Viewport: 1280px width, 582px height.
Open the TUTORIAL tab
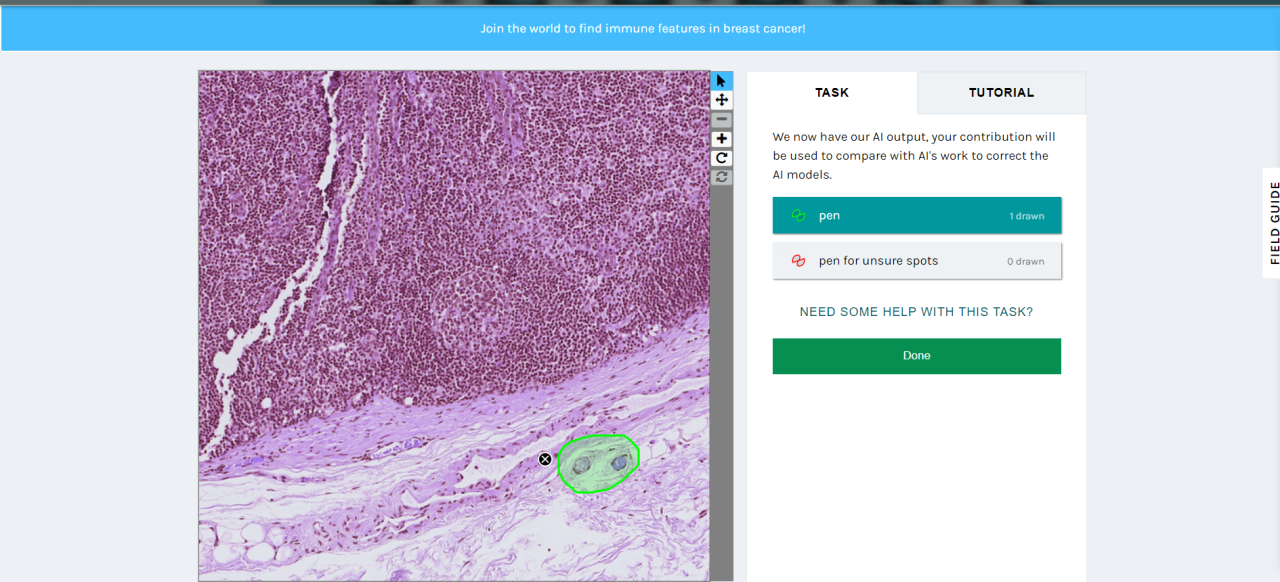(x=1001, y=92)
